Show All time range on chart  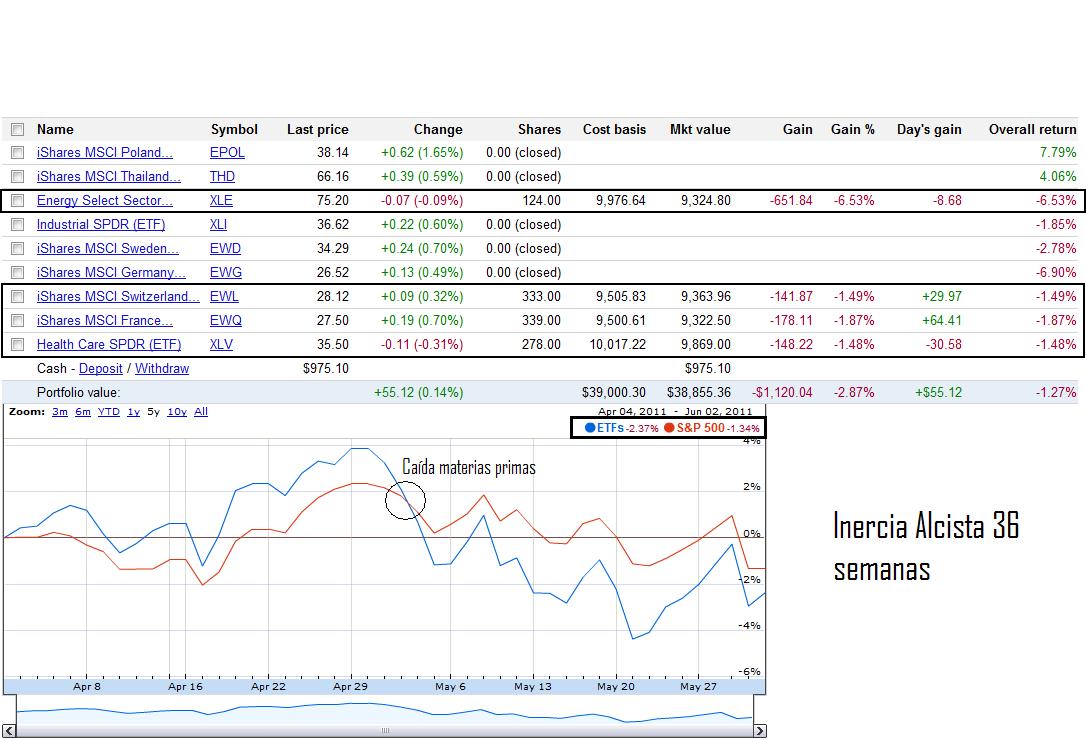point(201,412)
